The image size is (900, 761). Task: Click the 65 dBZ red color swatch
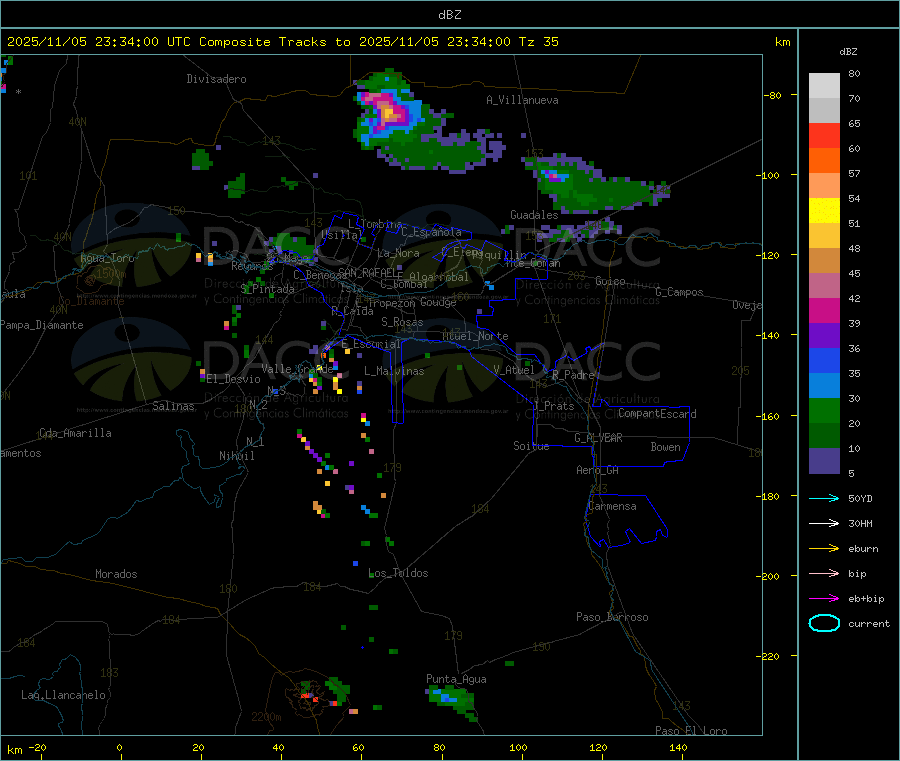tap(824, 135)
